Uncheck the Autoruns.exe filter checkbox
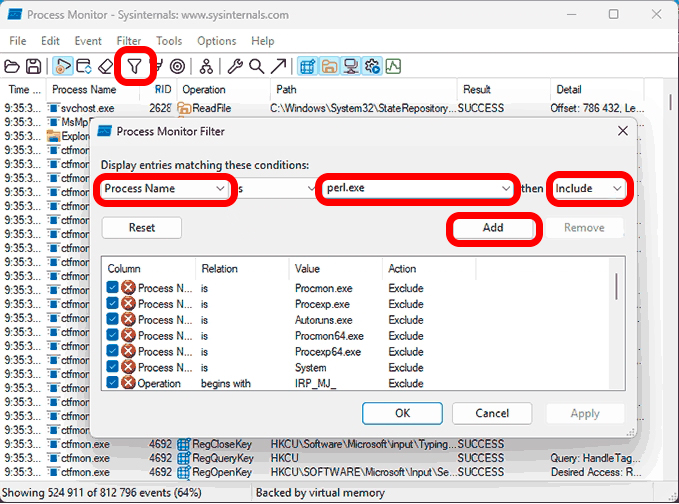The width and height of the screenshot is (679, 504). pyautogui.click(x=113, y=320)
